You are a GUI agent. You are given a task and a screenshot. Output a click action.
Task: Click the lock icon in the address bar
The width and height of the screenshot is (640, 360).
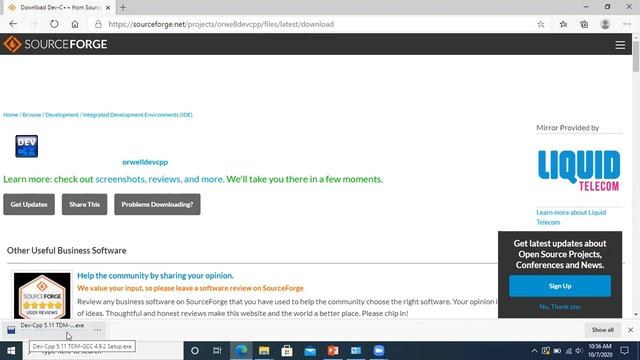click(98, 24)
